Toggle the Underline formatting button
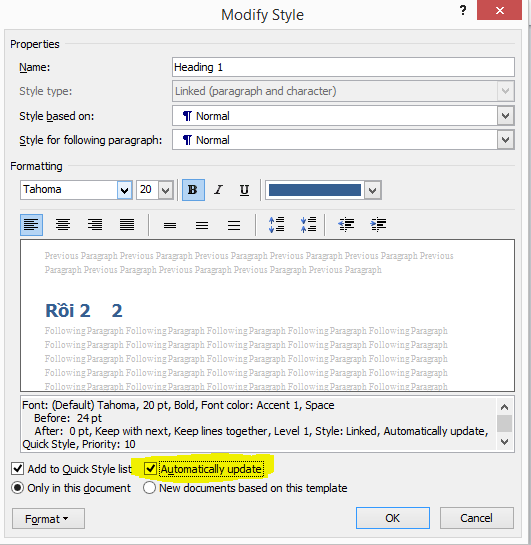The width and height of the screenshot is (531, 545). [x=244, y=190]
